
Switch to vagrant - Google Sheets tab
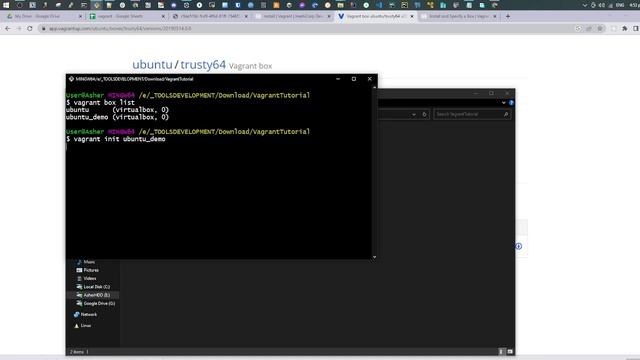coord(127,16)
